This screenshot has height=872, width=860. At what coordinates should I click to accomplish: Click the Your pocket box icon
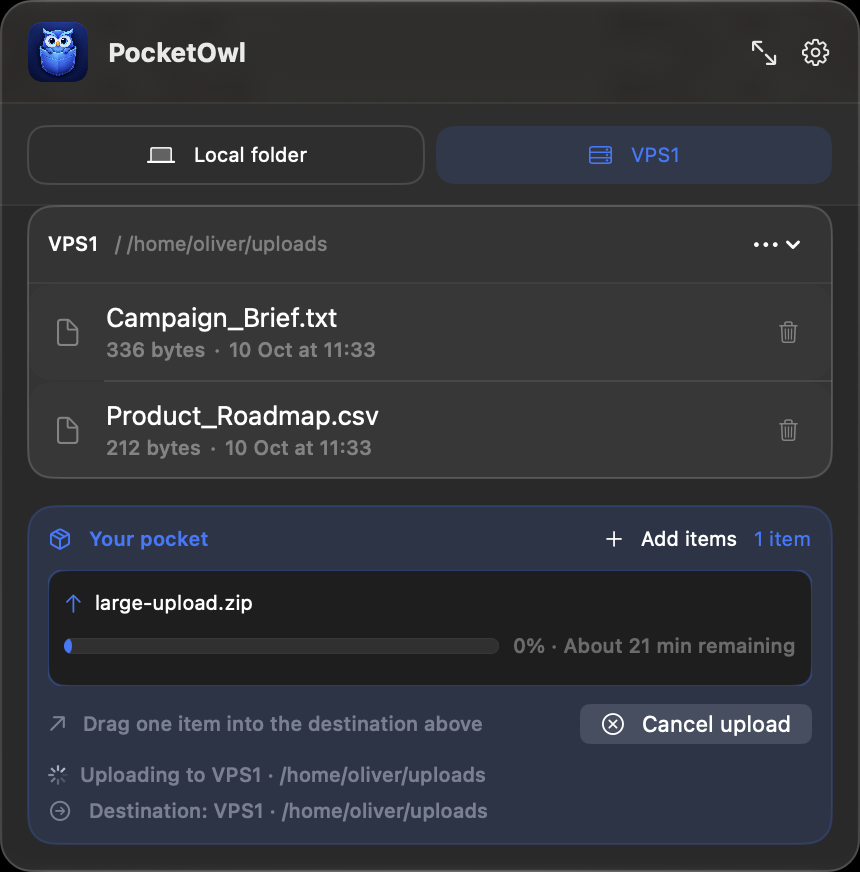click(x=60, y=539)
